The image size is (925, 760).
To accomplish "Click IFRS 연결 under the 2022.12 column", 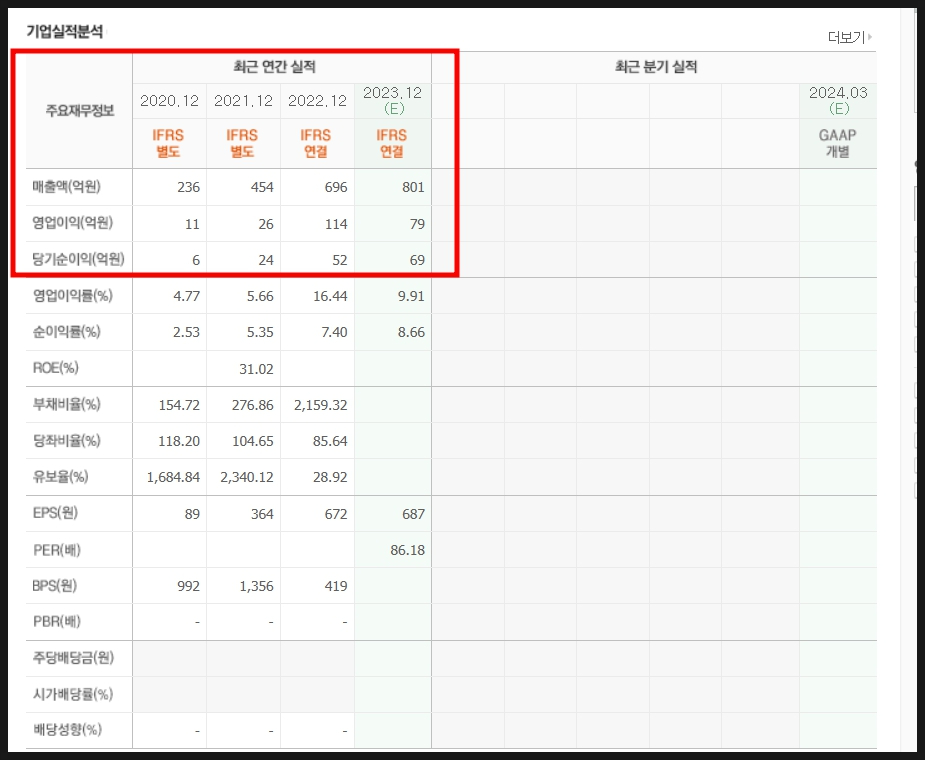I will (x=316, y=143).
